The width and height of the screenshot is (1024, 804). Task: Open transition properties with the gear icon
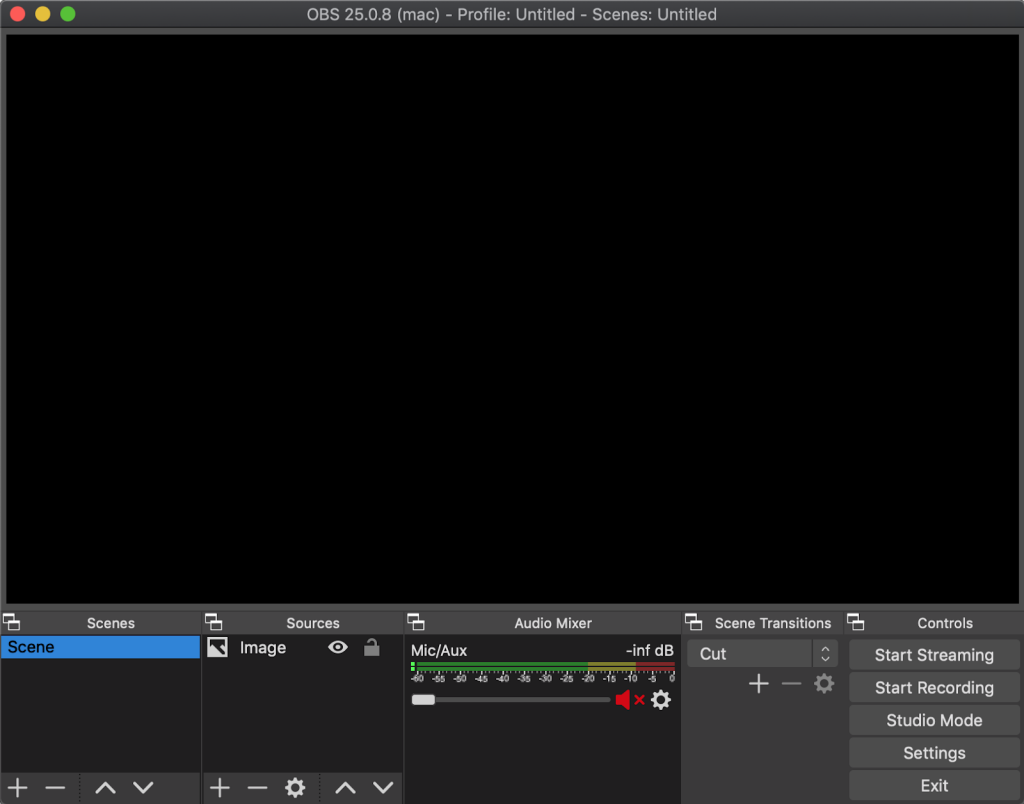tap(824, 683)
